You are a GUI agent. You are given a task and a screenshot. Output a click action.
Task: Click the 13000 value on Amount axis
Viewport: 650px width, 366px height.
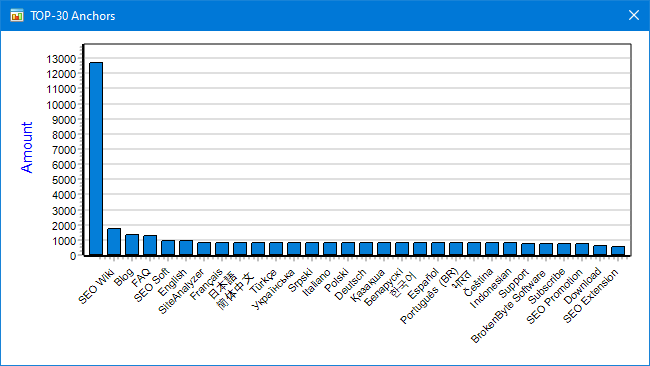click(61, 59)
